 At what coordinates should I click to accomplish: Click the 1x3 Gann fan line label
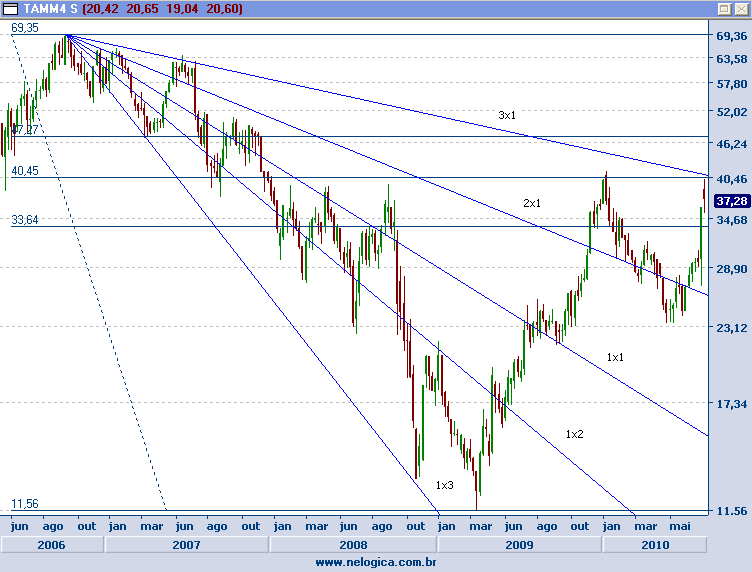tap(444, 485)
